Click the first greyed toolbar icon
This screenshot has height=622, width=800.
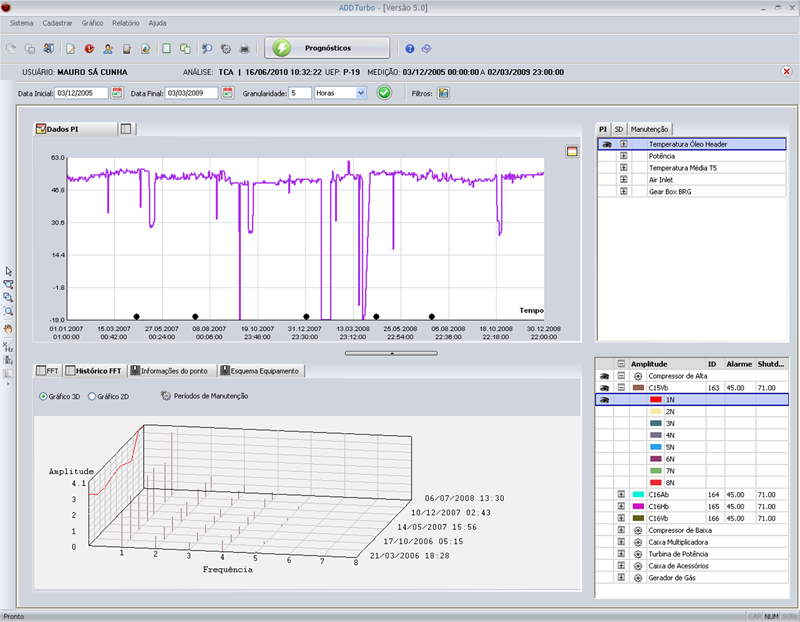pyautogui.click(x=11, y=48)
